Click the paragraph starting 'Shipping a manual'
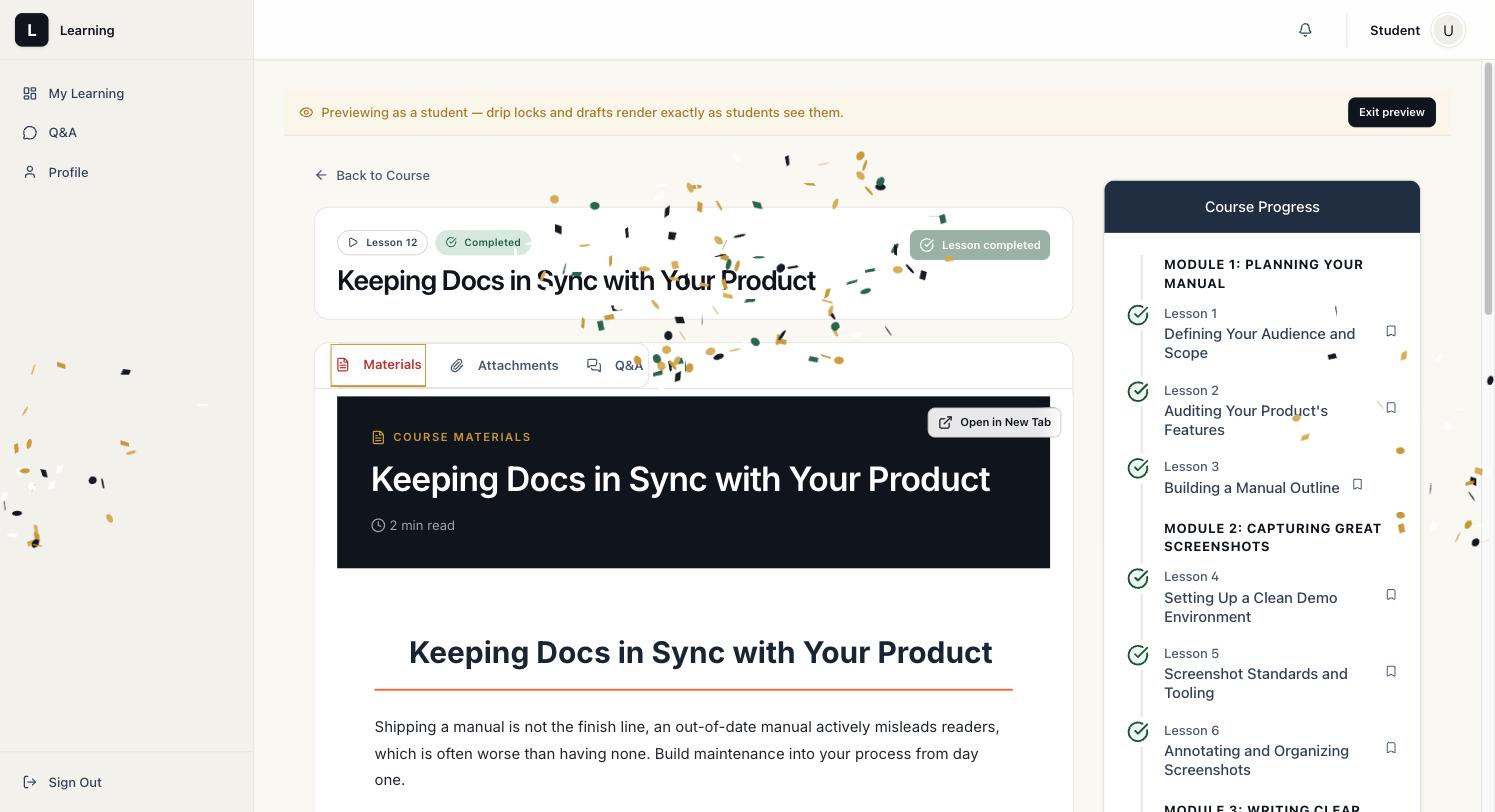The height and width of the screenshot is (812, 1495). point(687,753)
